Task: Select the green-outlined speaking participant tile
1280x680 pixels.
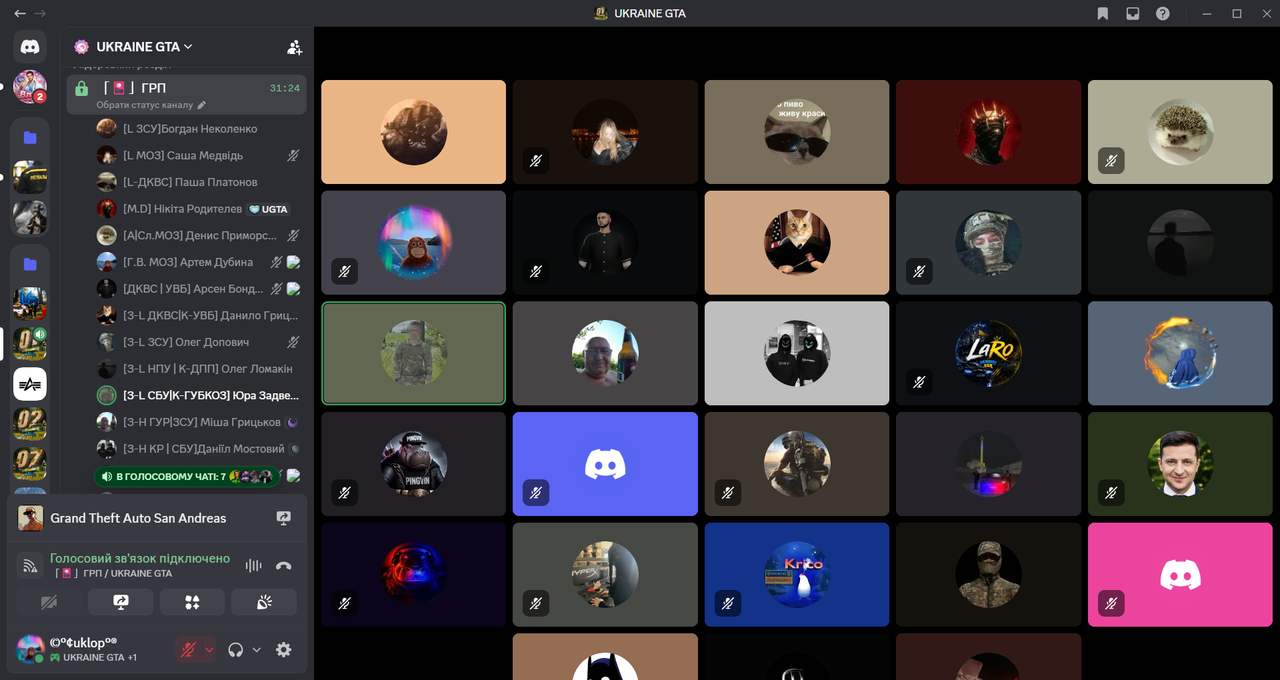Action: coord(413,353)
